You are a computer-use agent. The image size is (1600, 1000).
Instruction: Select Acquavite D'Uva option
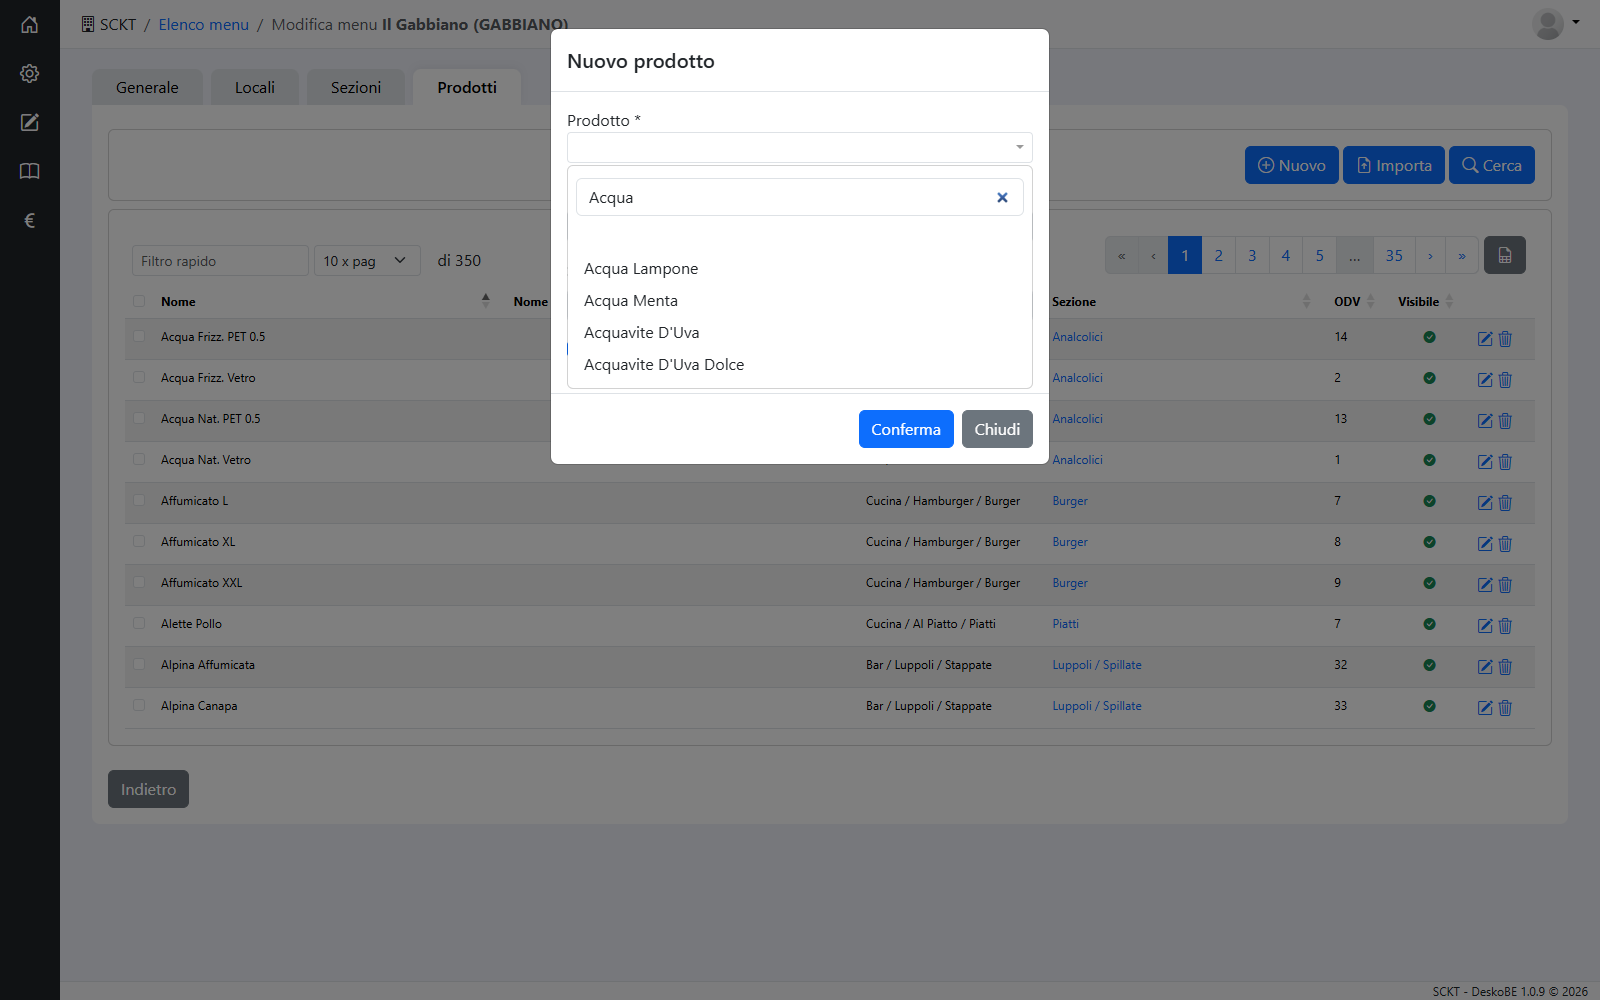(x=800, y=333)
